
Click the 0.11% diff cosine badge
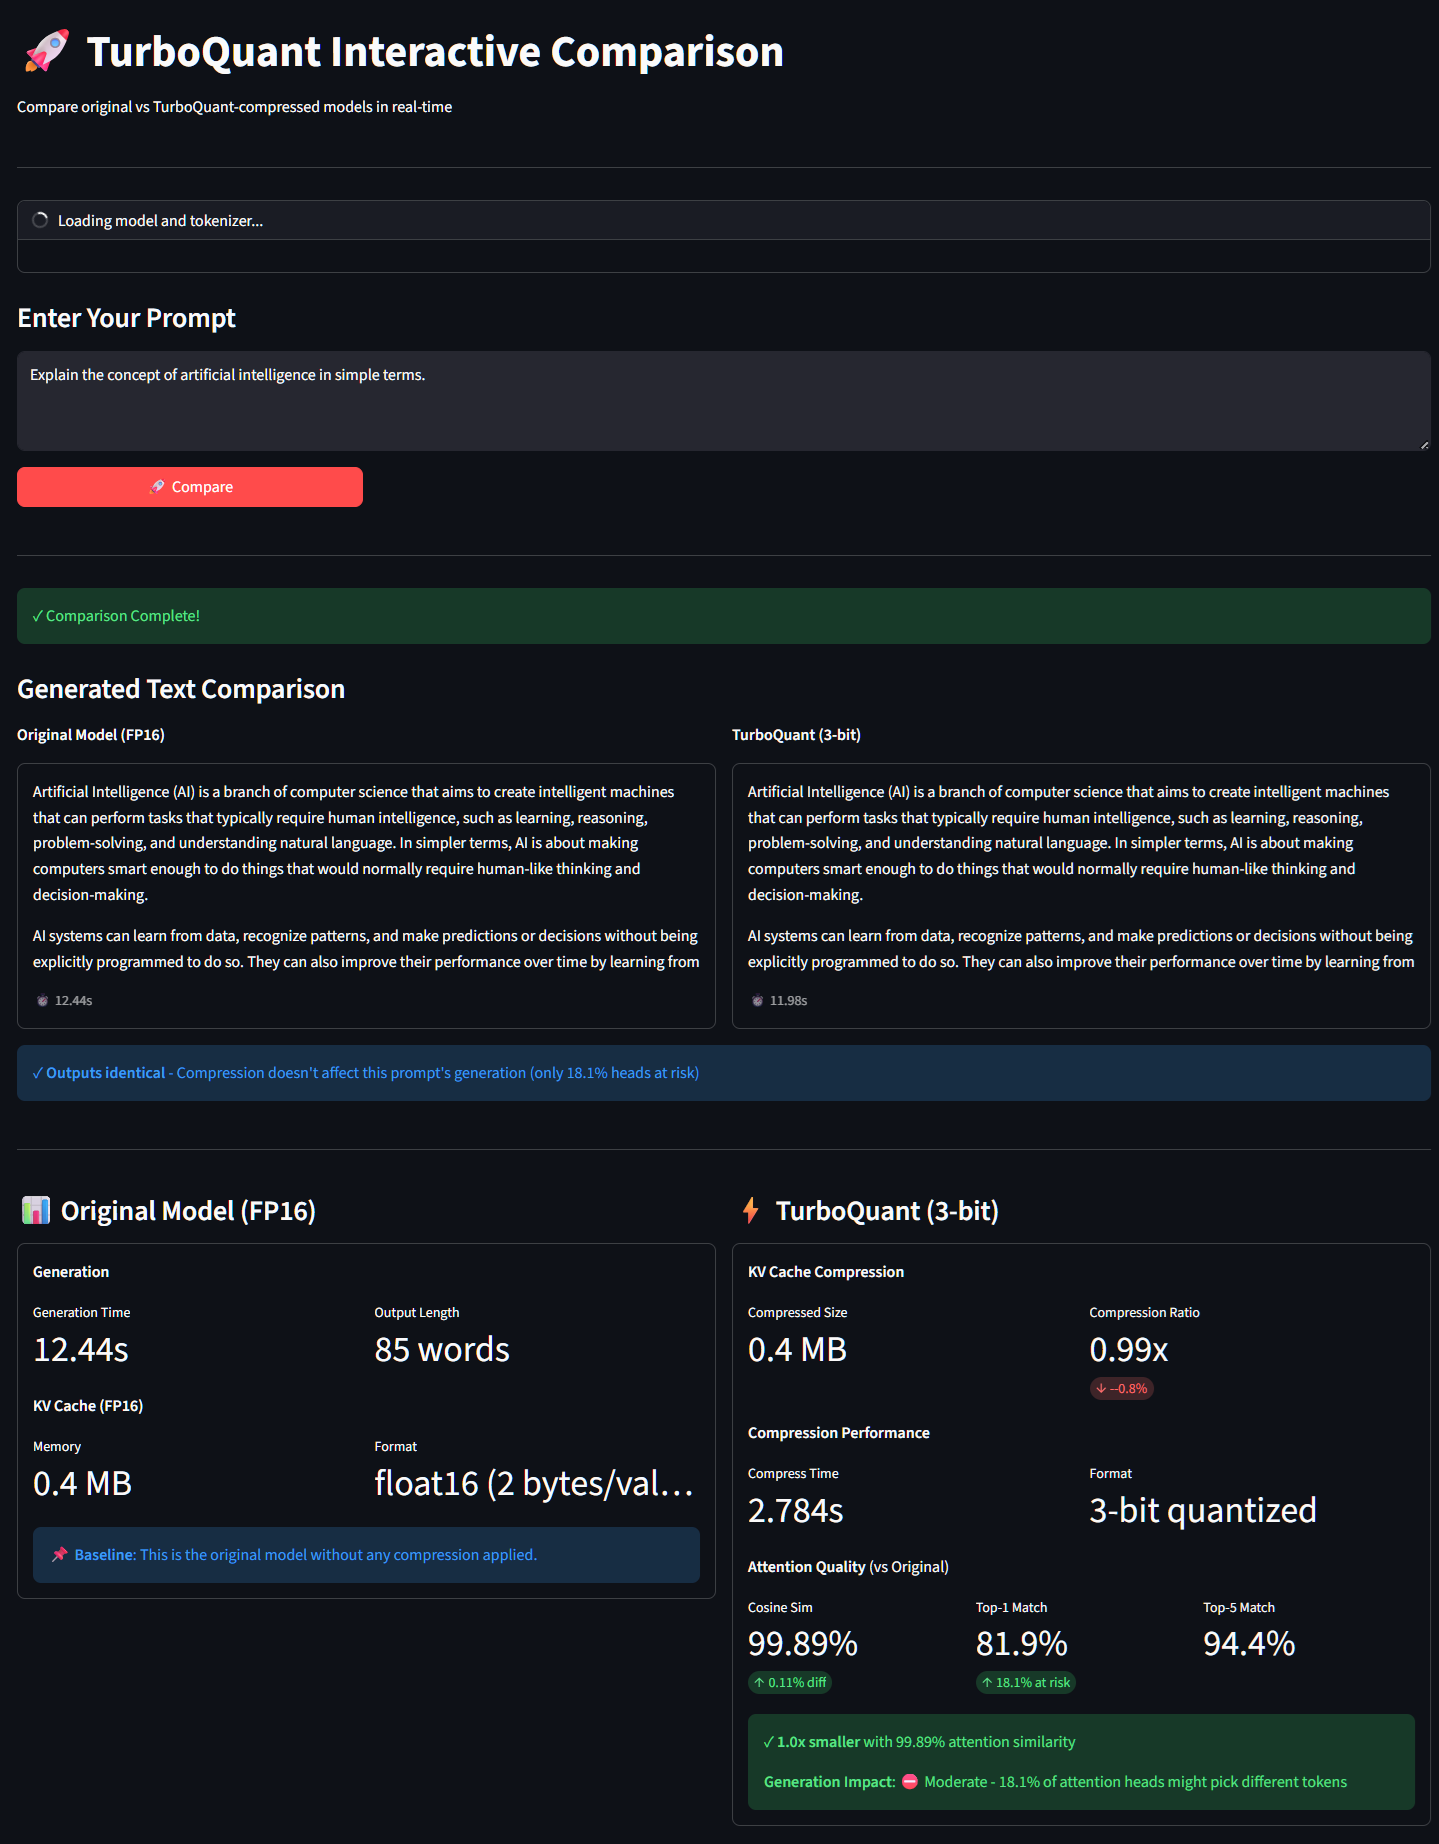point(790,1682)
